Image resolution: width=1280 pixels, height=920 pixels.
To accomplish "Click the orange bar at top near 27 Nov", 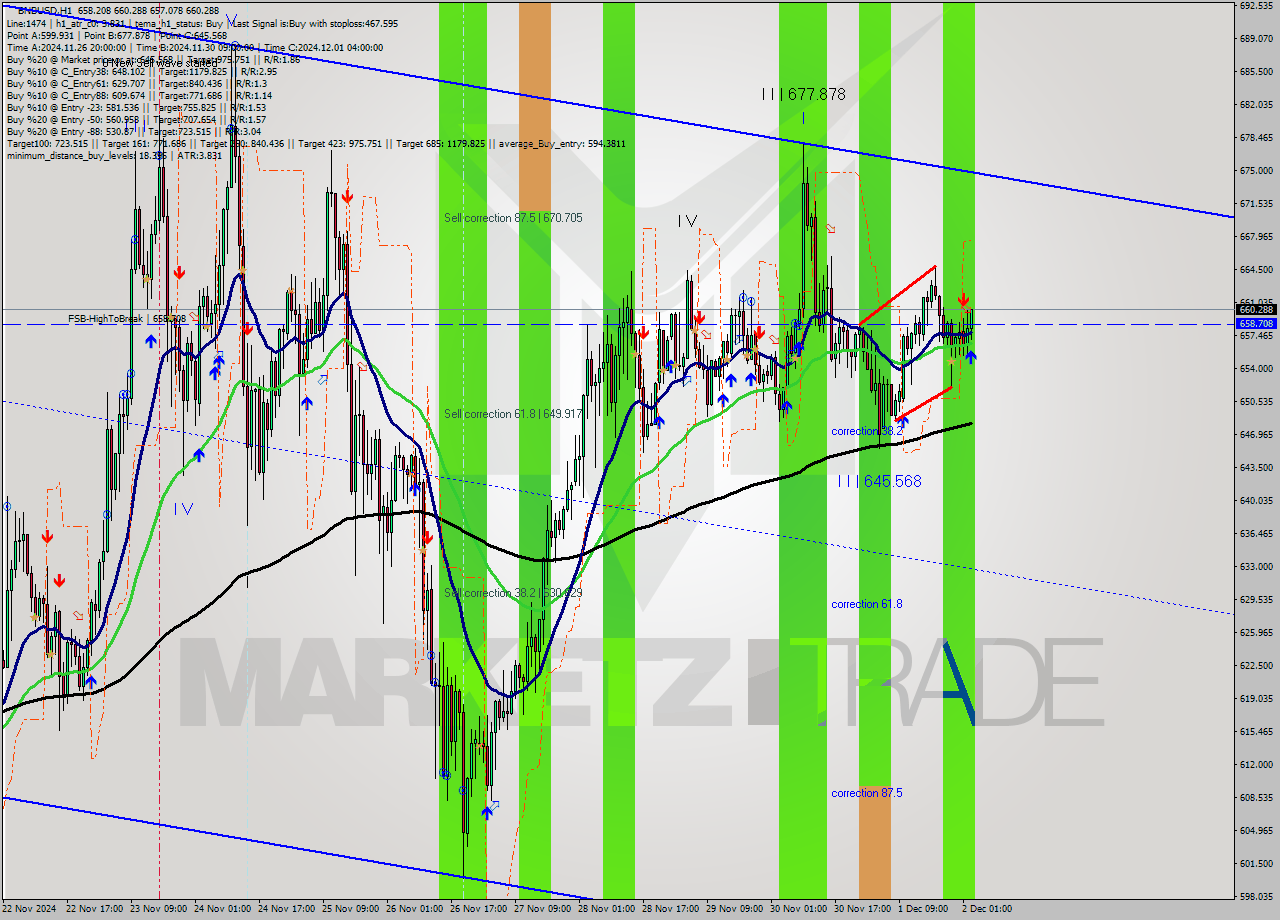I will (x=534, y=105).
